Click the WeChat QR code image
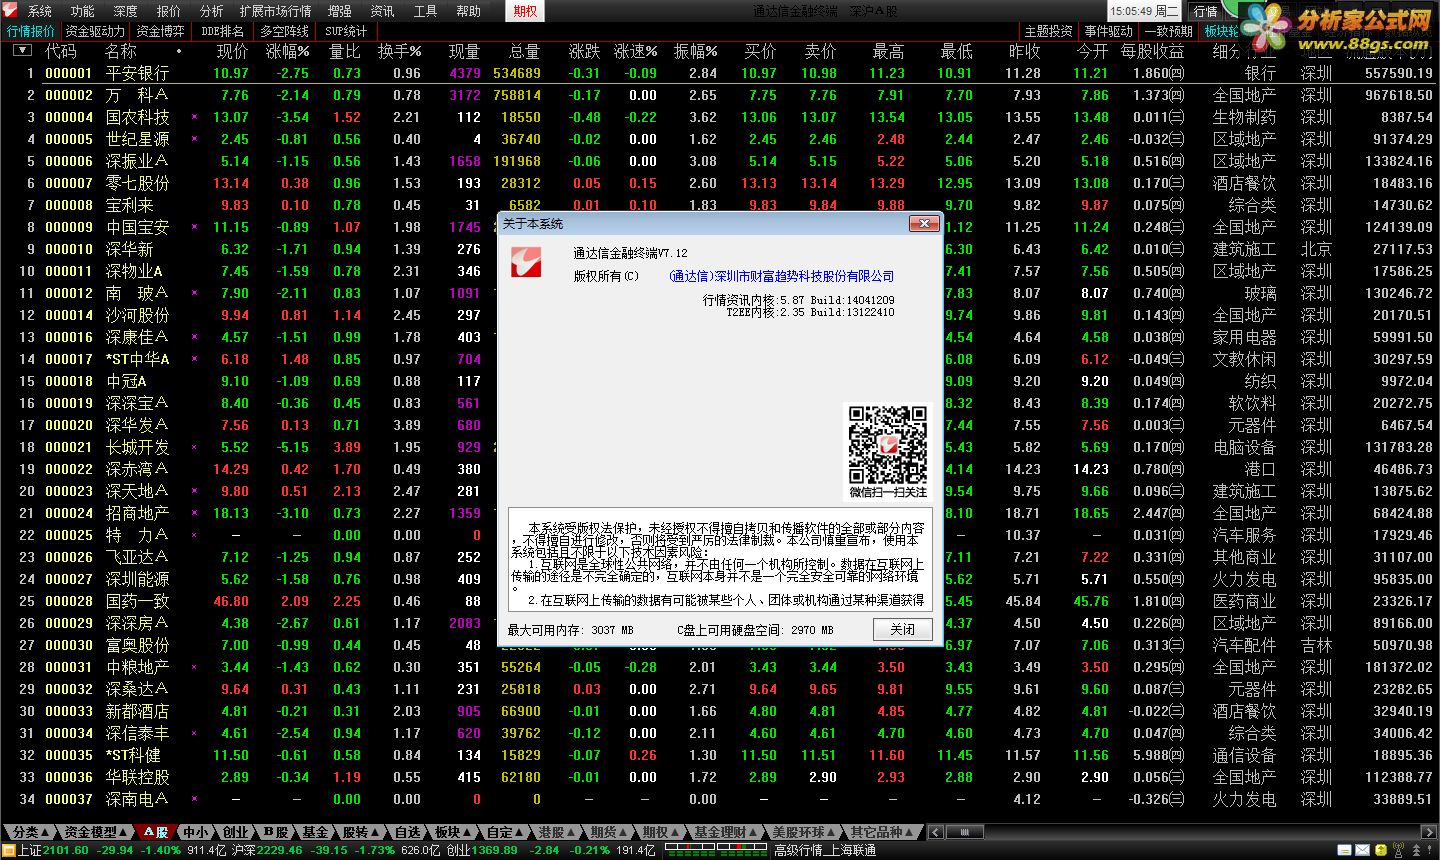Viewport: 1440px width, 860px height. (x=888, y=444)
